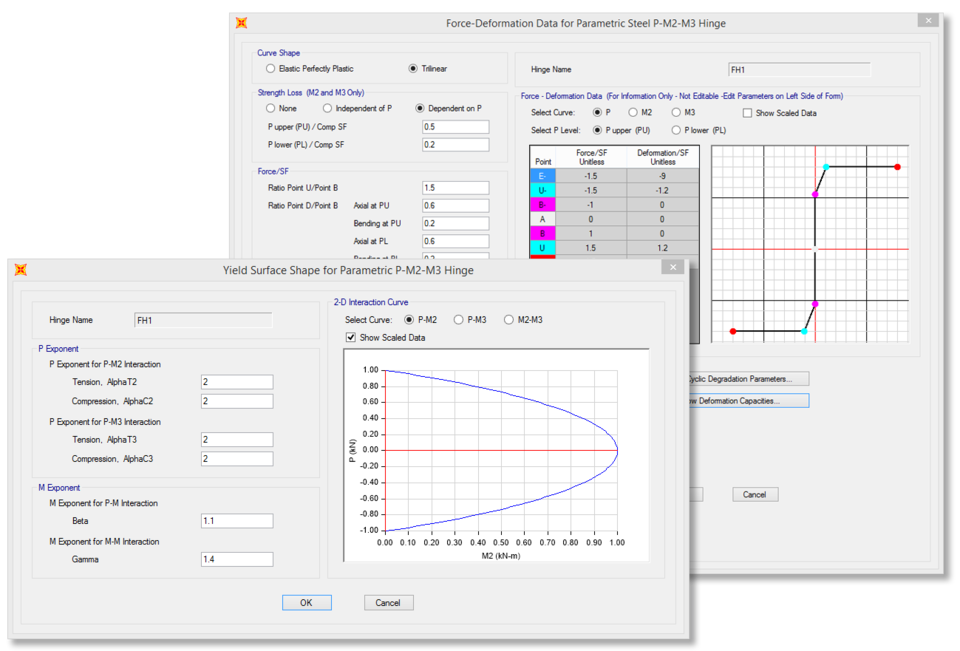The width and height of the screenshot is (960, 651).
Task: Click the Force/SF Unitless column header
Action: pyautogui.click(x=591, y=157)
